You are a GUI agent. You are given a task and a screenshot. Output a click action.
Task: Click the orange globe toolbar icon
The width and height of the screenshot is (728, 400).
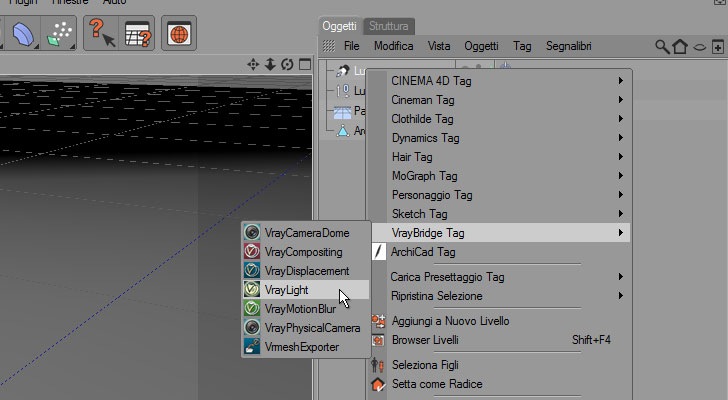pyautogui.click(x=179, y=34)
